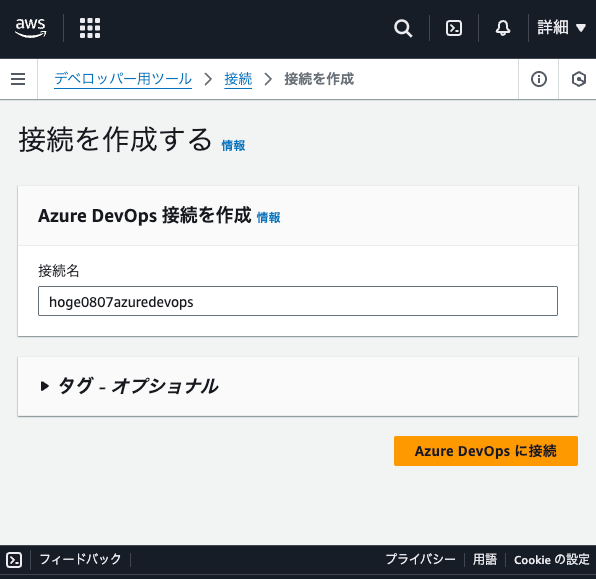Open フィードバック in footer
The height and width of the screenshot is (579, 596).
point(80,559)
